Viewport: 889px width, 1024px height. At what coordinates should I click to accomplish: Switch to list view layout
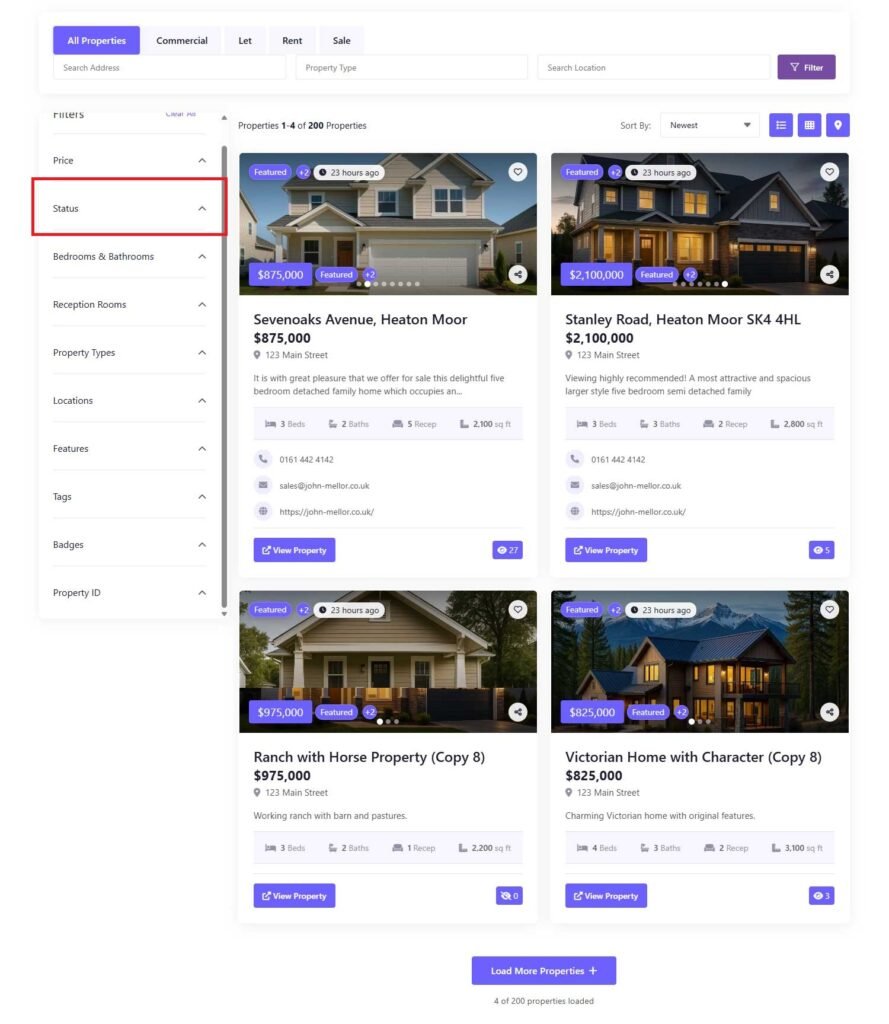(x=780, y=125)
